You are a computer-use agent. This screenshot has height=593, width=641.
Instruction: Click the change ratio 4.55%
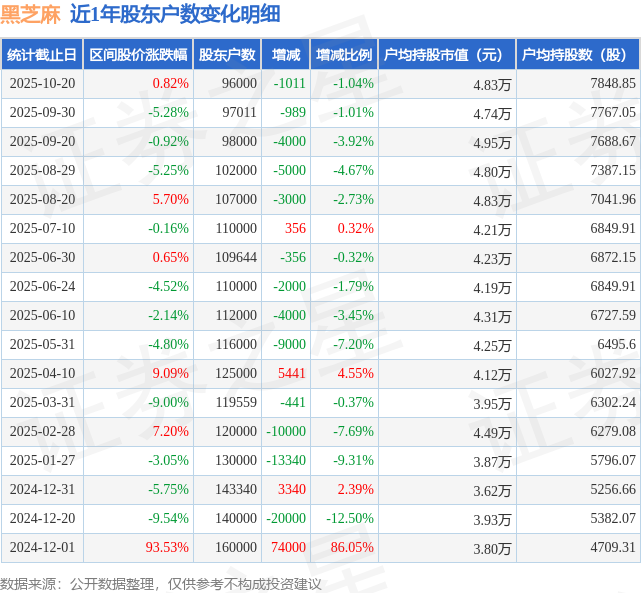coord(356,374)
